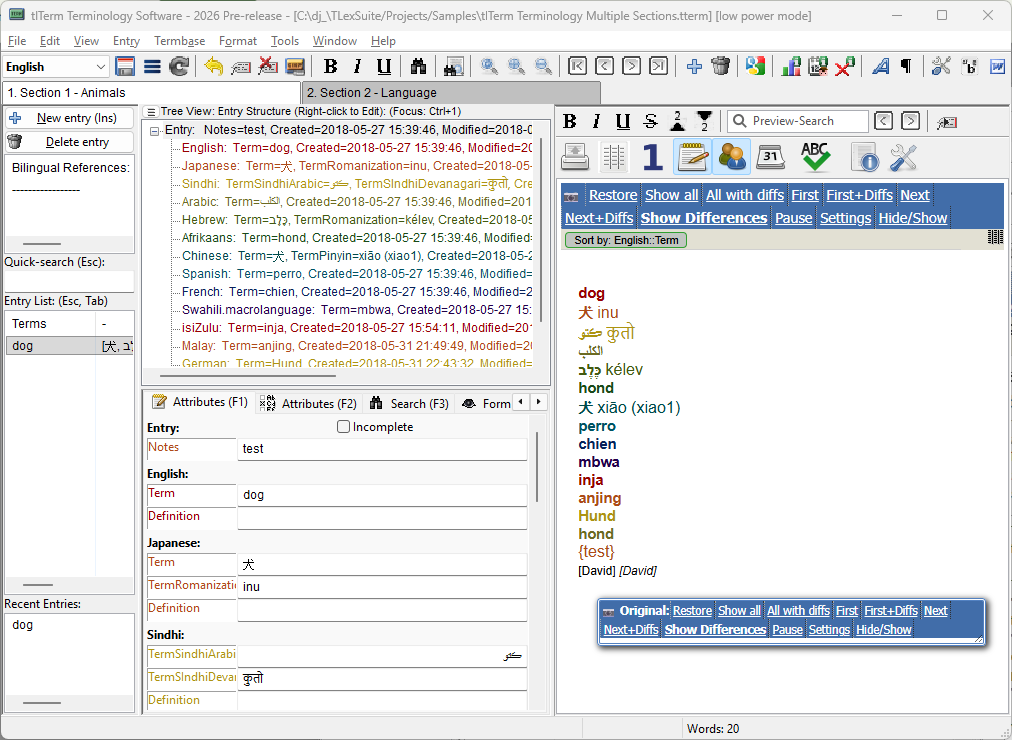The image size is (1012, 740).
Task: Click the trash can icon in main toolbar
Action: [x=720, y=66]
